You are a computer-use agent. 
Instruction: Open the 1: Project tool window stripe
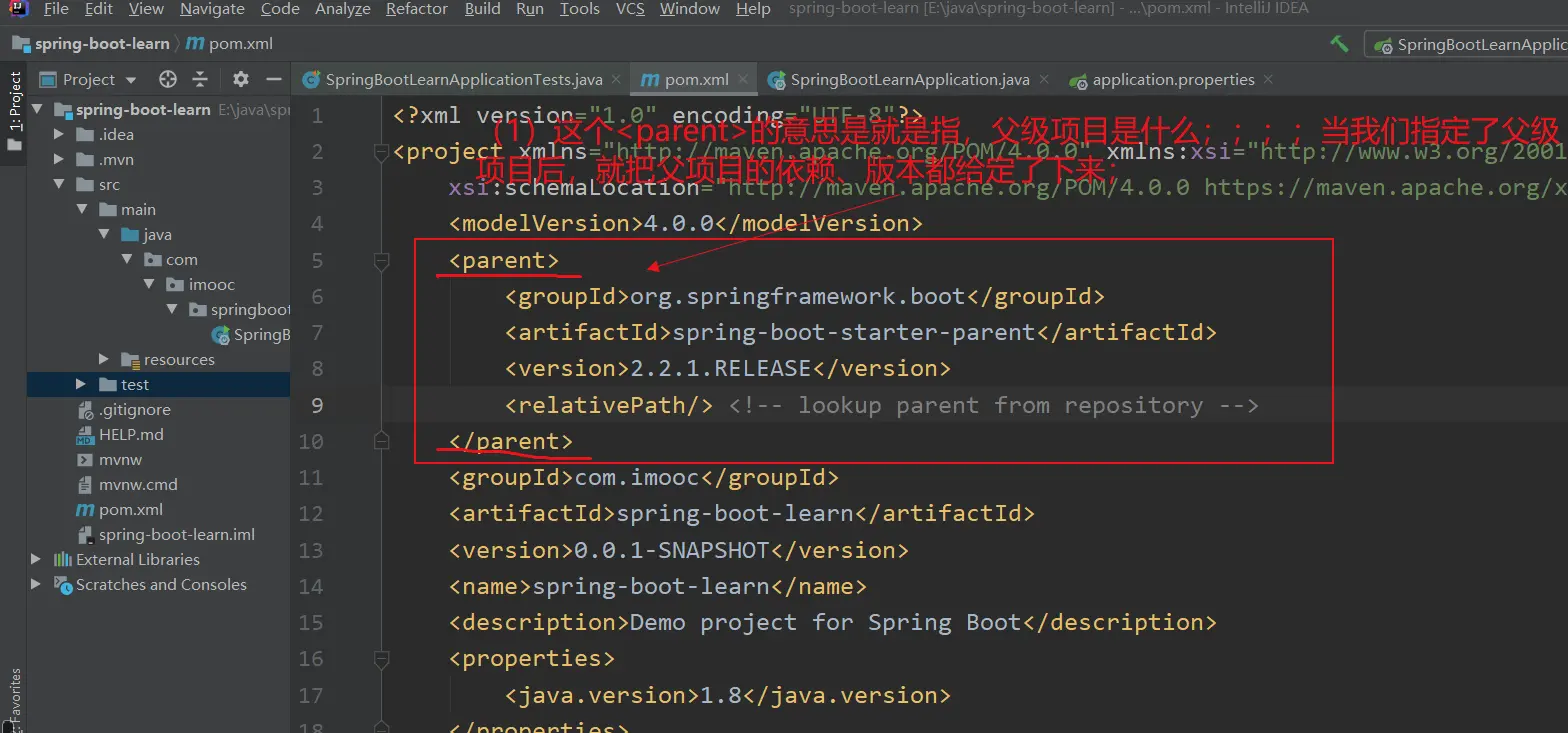click(14, 103)
